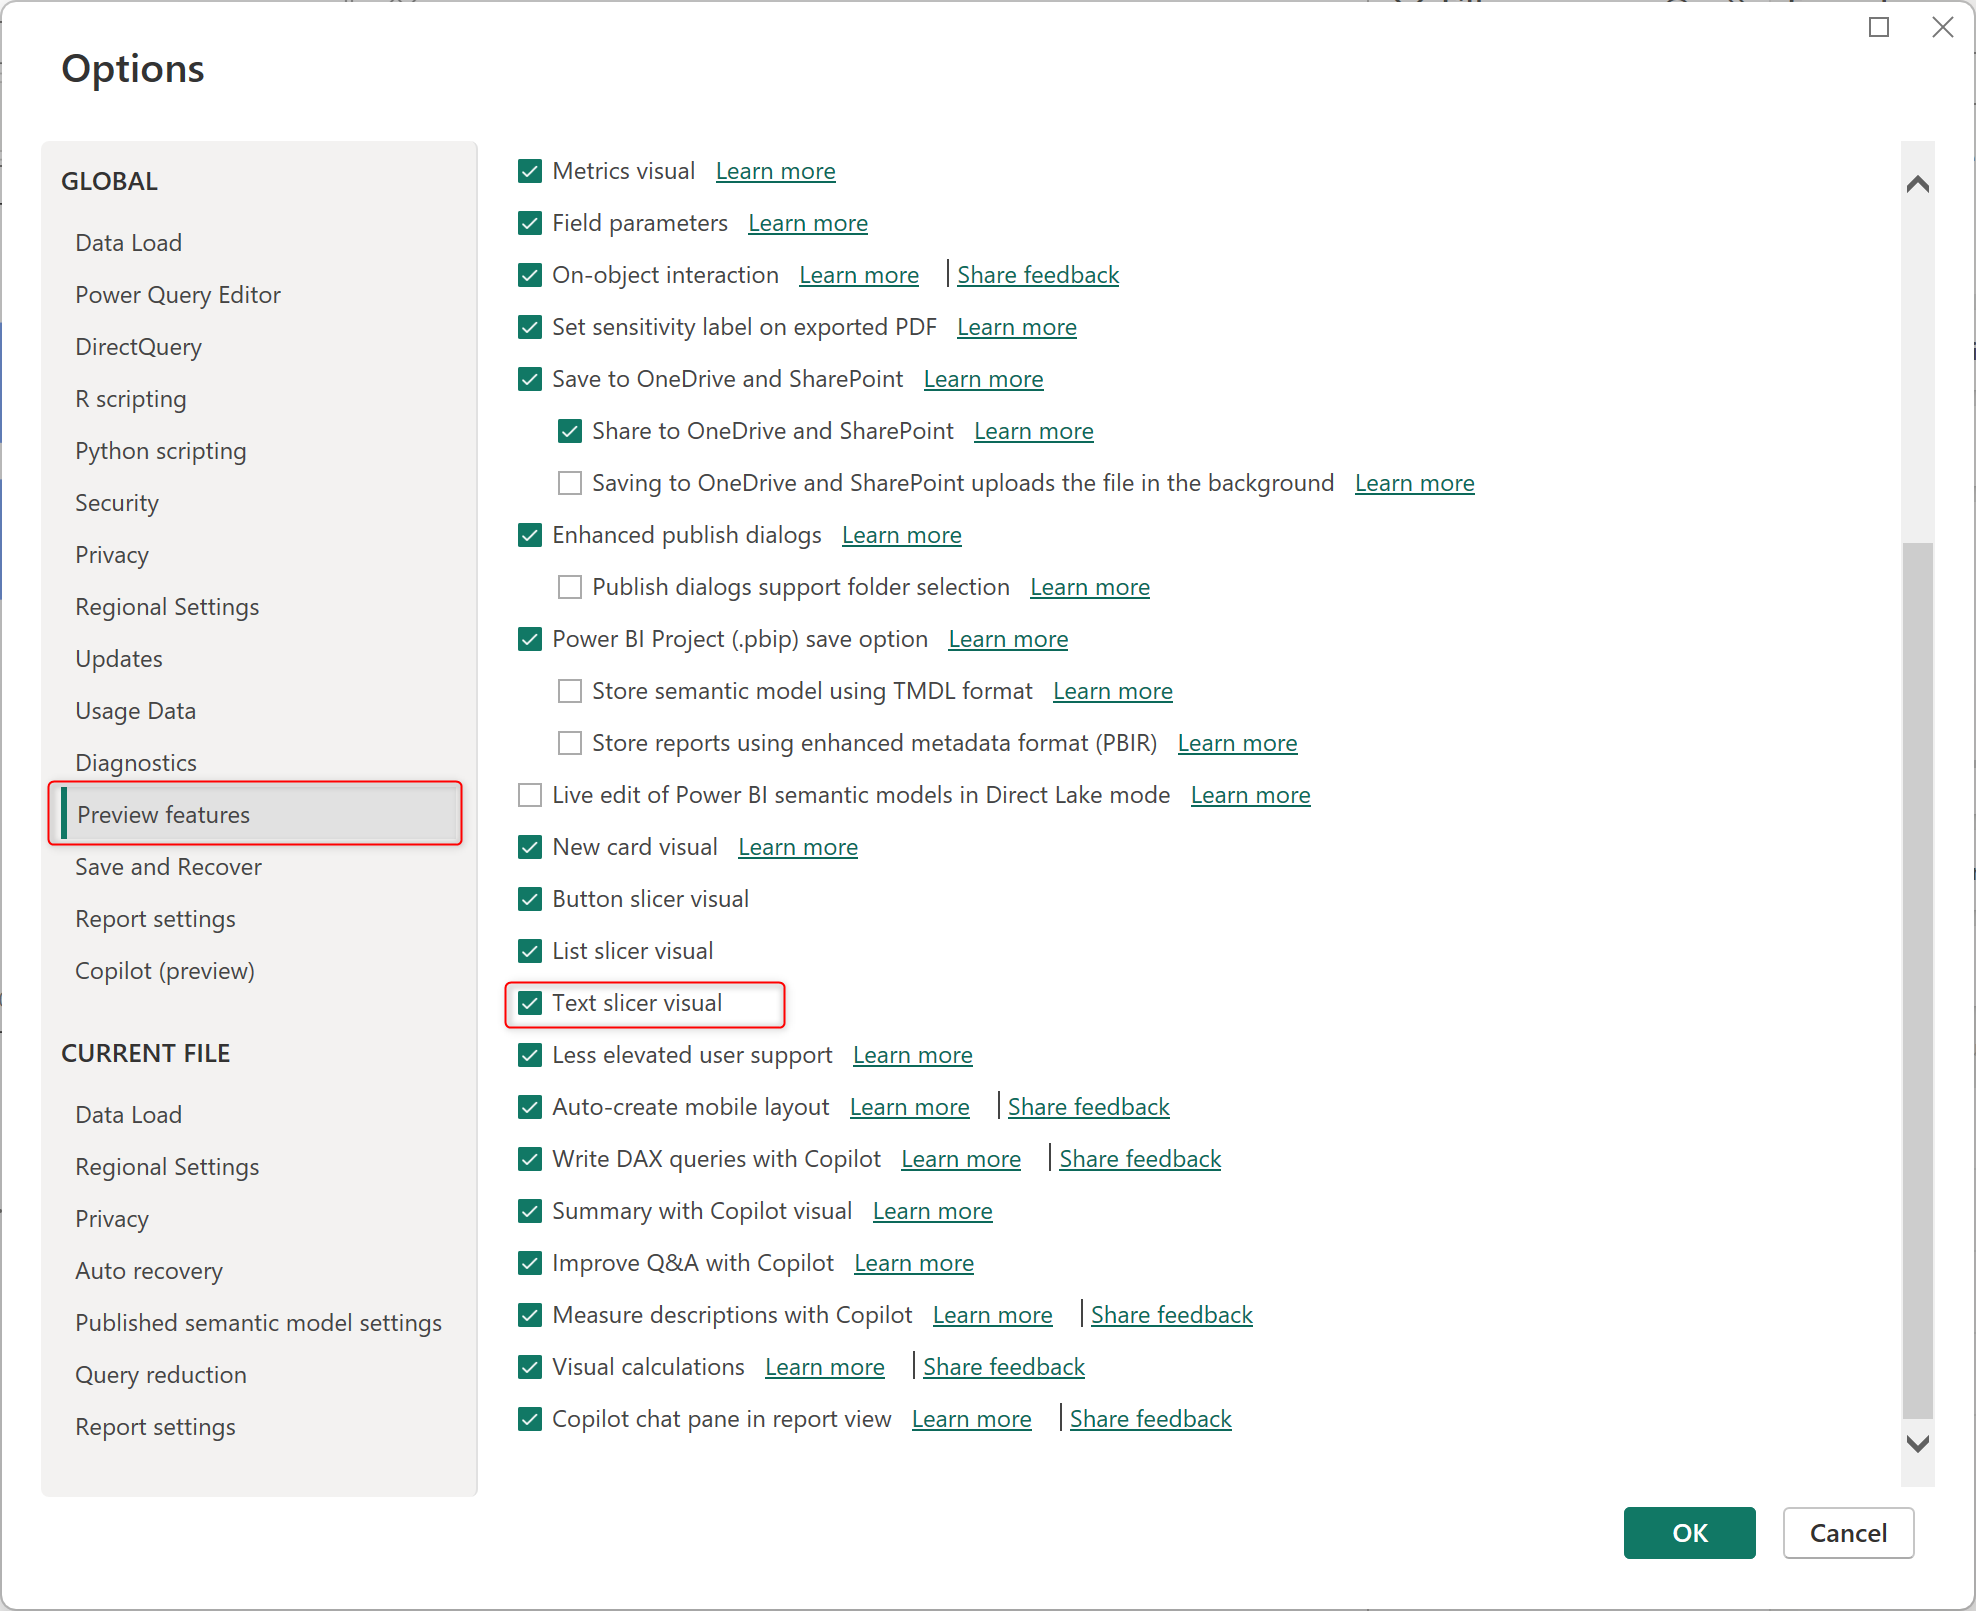This screenshot has height=1611, width=1976.
Task: Select Power Query Editor settings
Action: coord(178,295)
